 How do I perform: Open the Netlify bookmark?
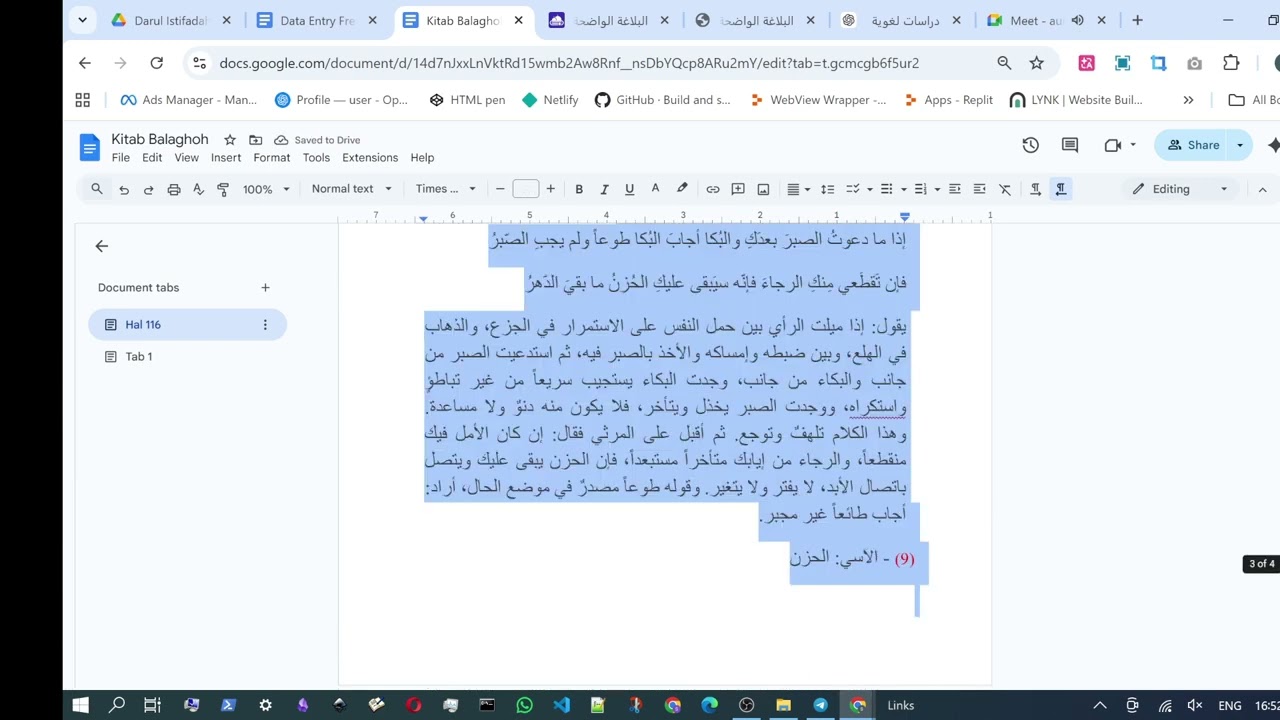click(x=550, y=100)
